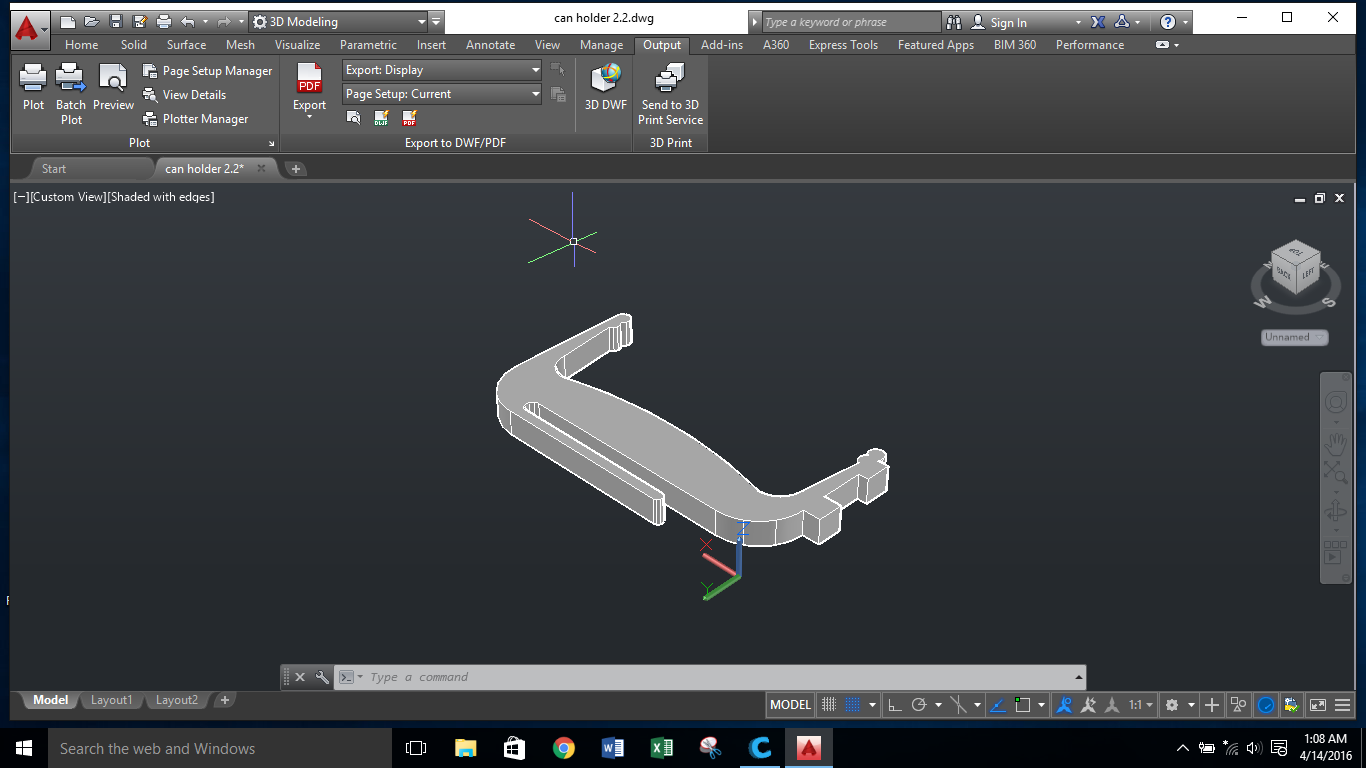Click the Open file folder icon
The image size is (1366, 768).
[x=92, y=22]
